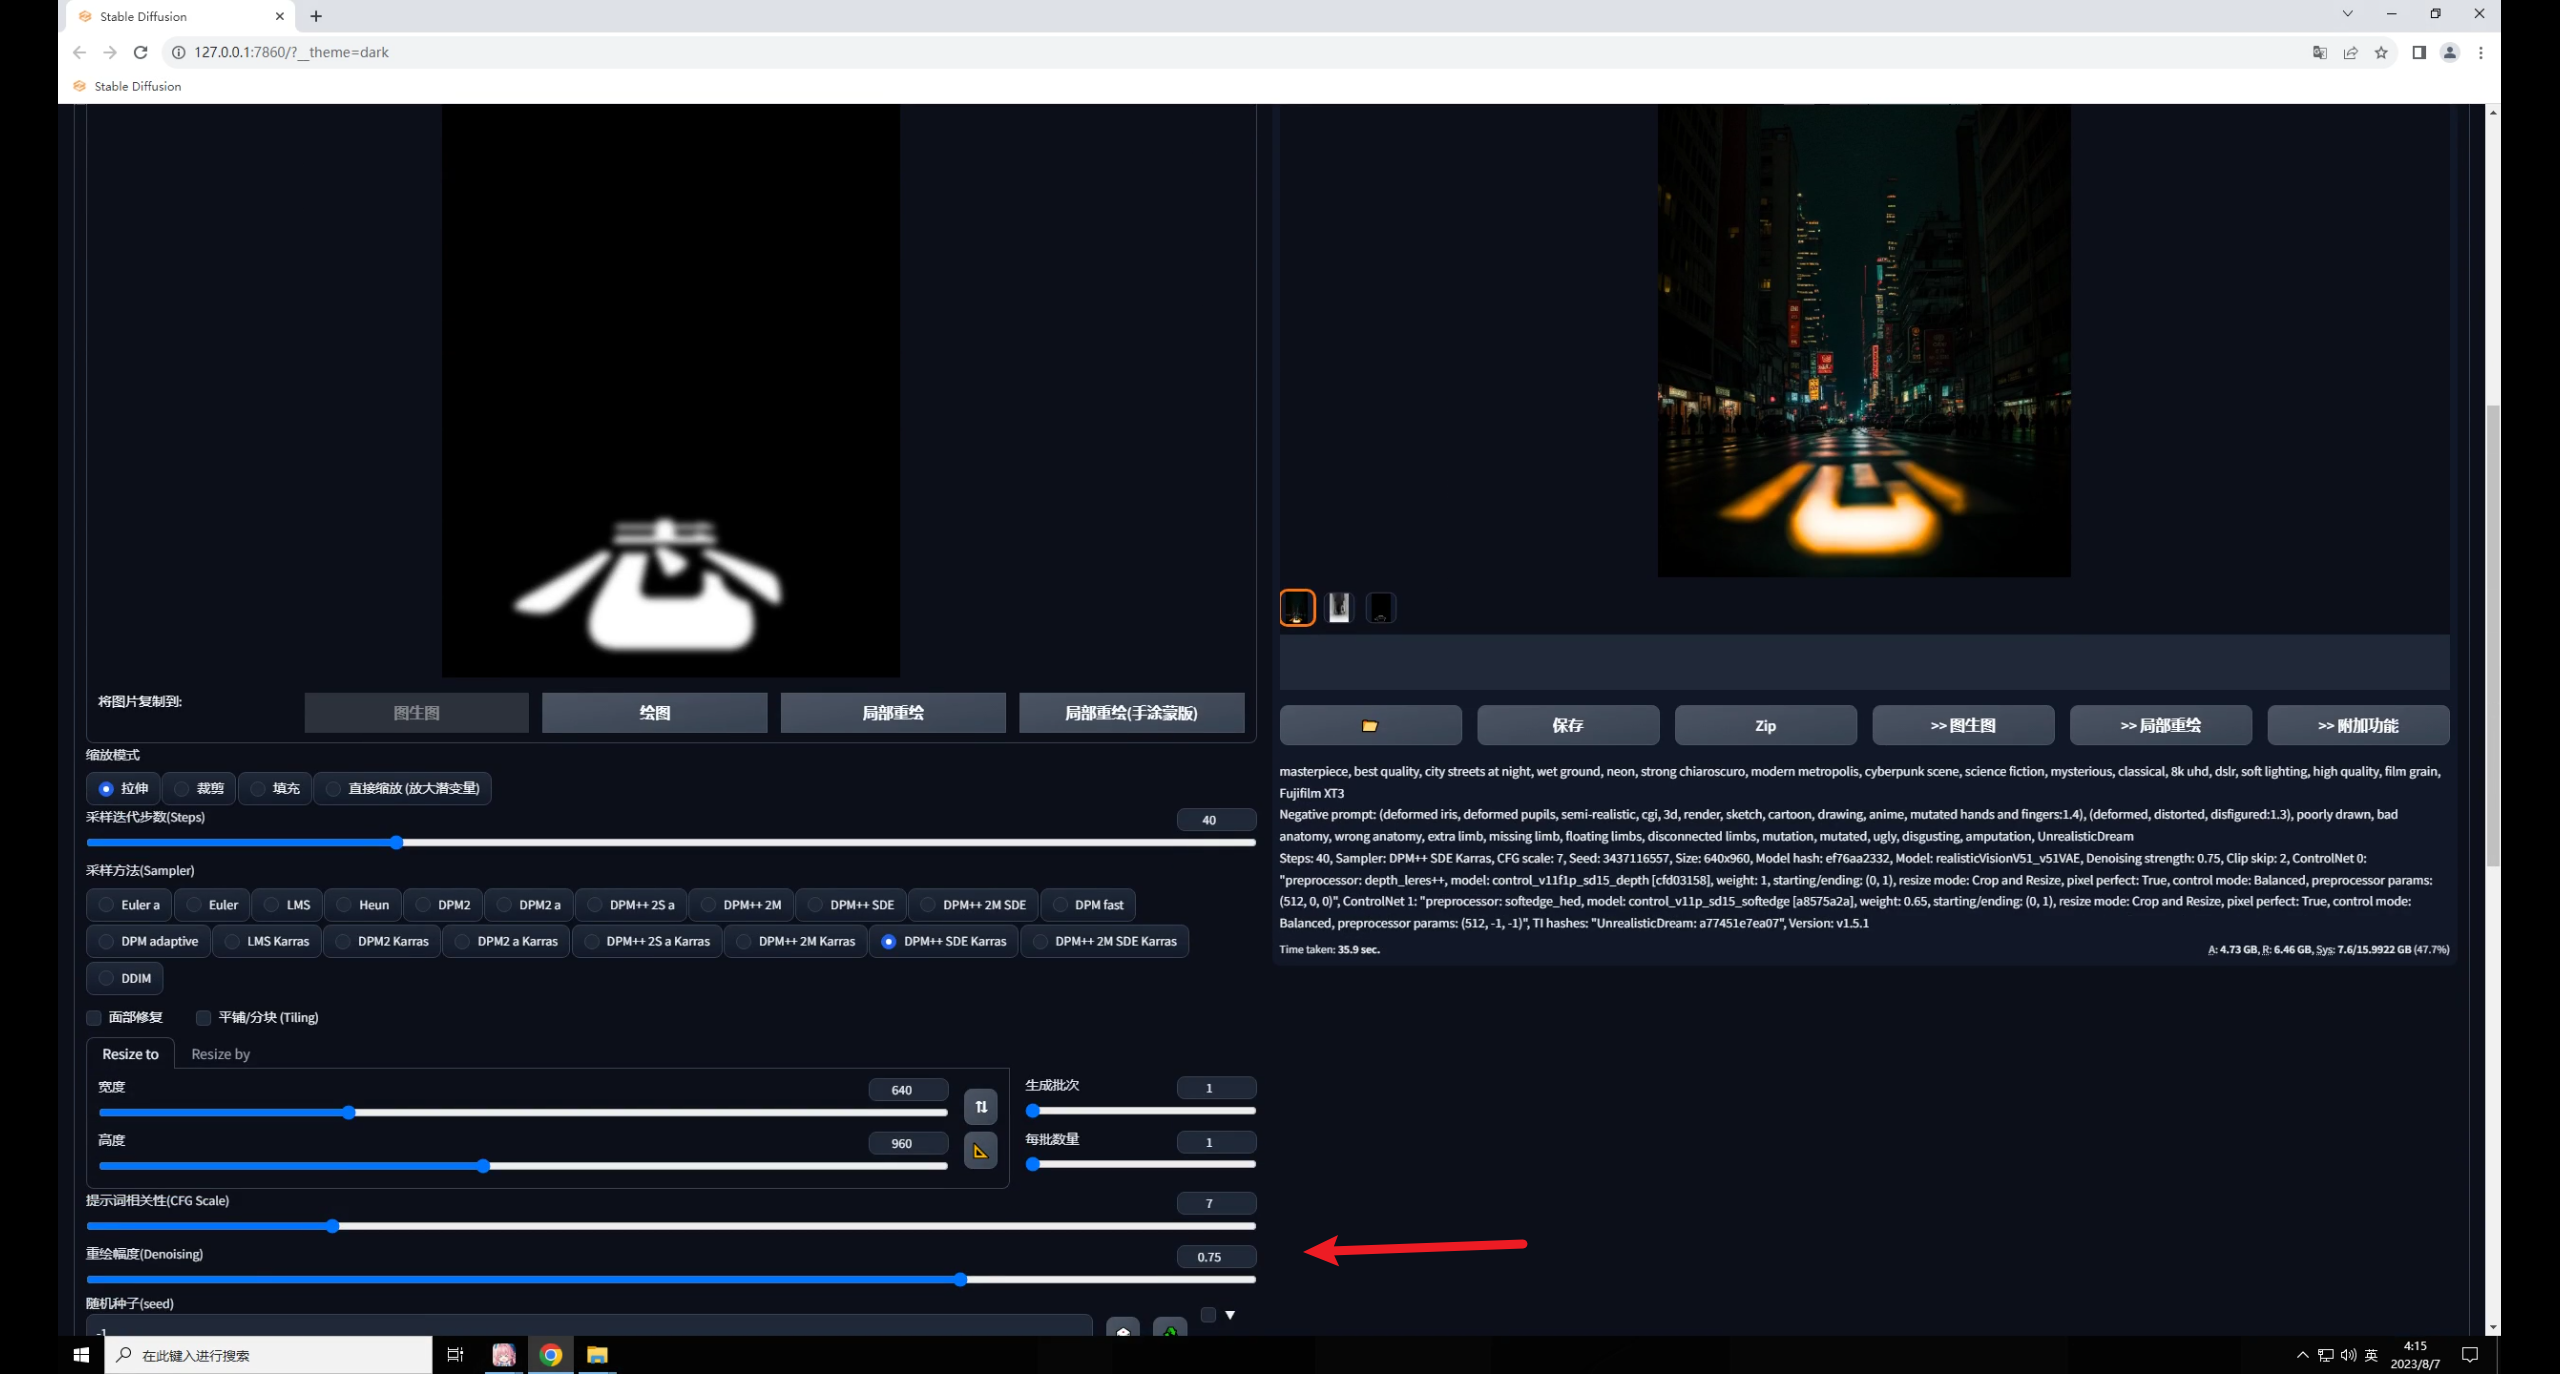Bookmark page with the star icon
Image resolution: width=2560 pixels, height=1374 pixels.
(x=2381, y=52)
